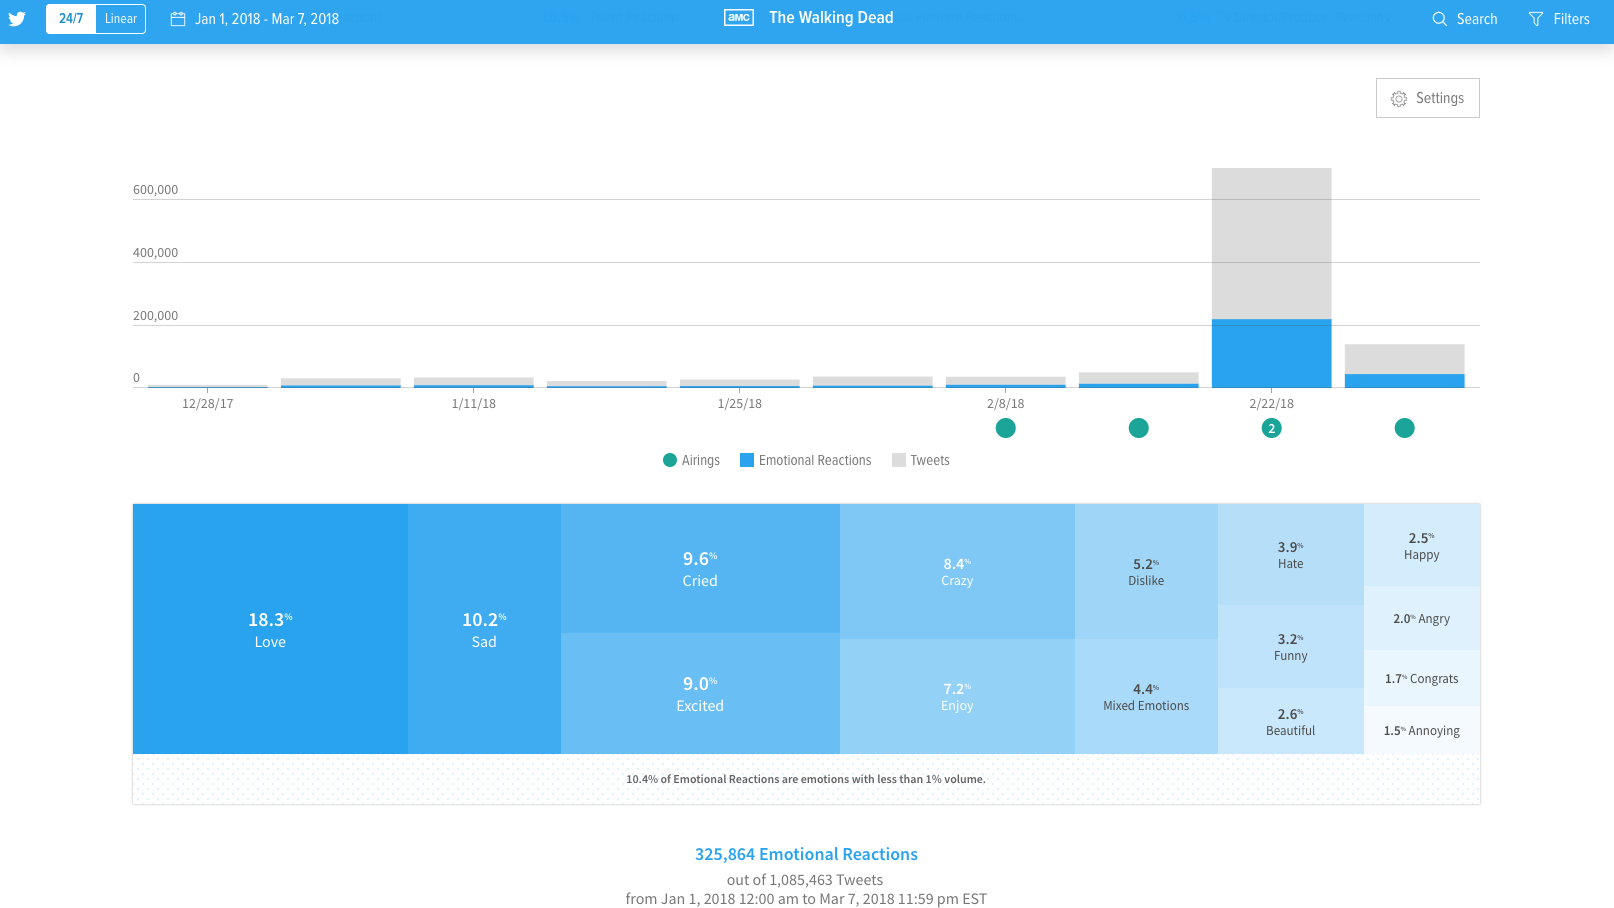Viewport: 1614px width, 908px height.
Task: Select the Excited 9.0% tile
Action: click(x=700, y=694)
